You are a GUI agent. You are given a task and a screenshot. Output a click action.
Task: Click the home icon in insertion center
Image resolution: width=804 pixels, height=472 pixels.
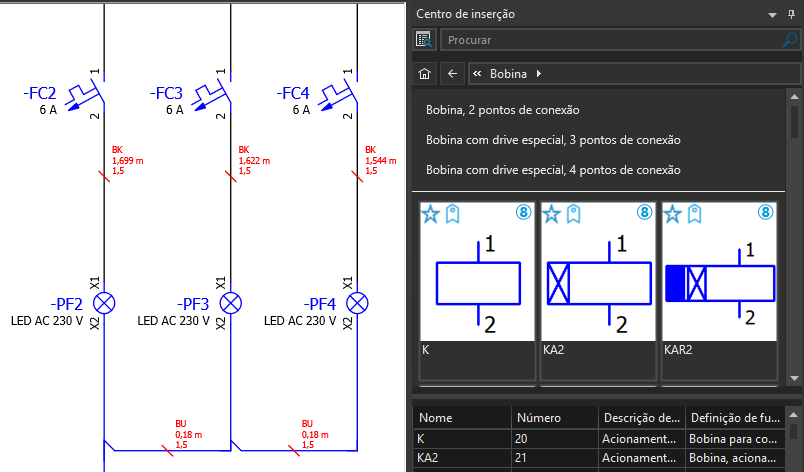point(424,74)
